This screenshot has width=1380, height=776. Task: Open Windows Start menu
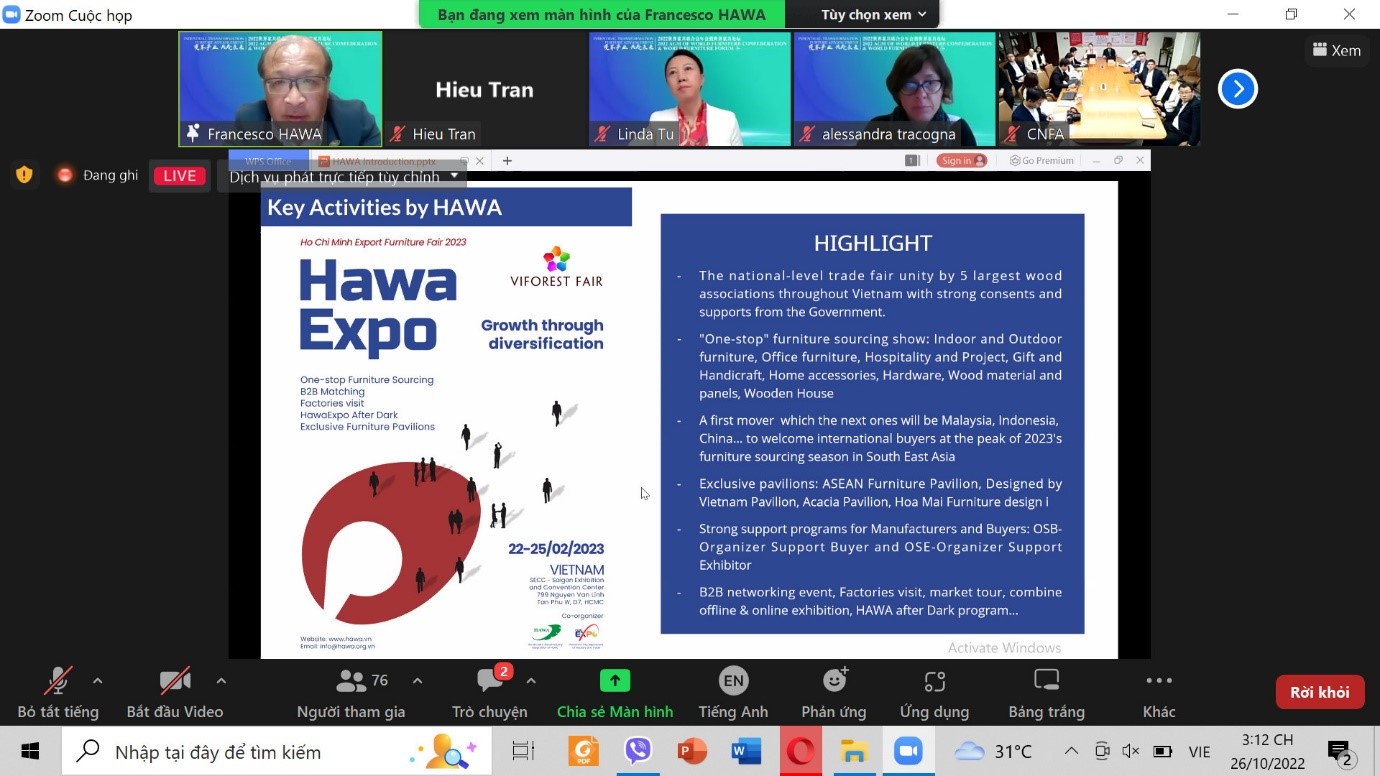click(30, 751)
